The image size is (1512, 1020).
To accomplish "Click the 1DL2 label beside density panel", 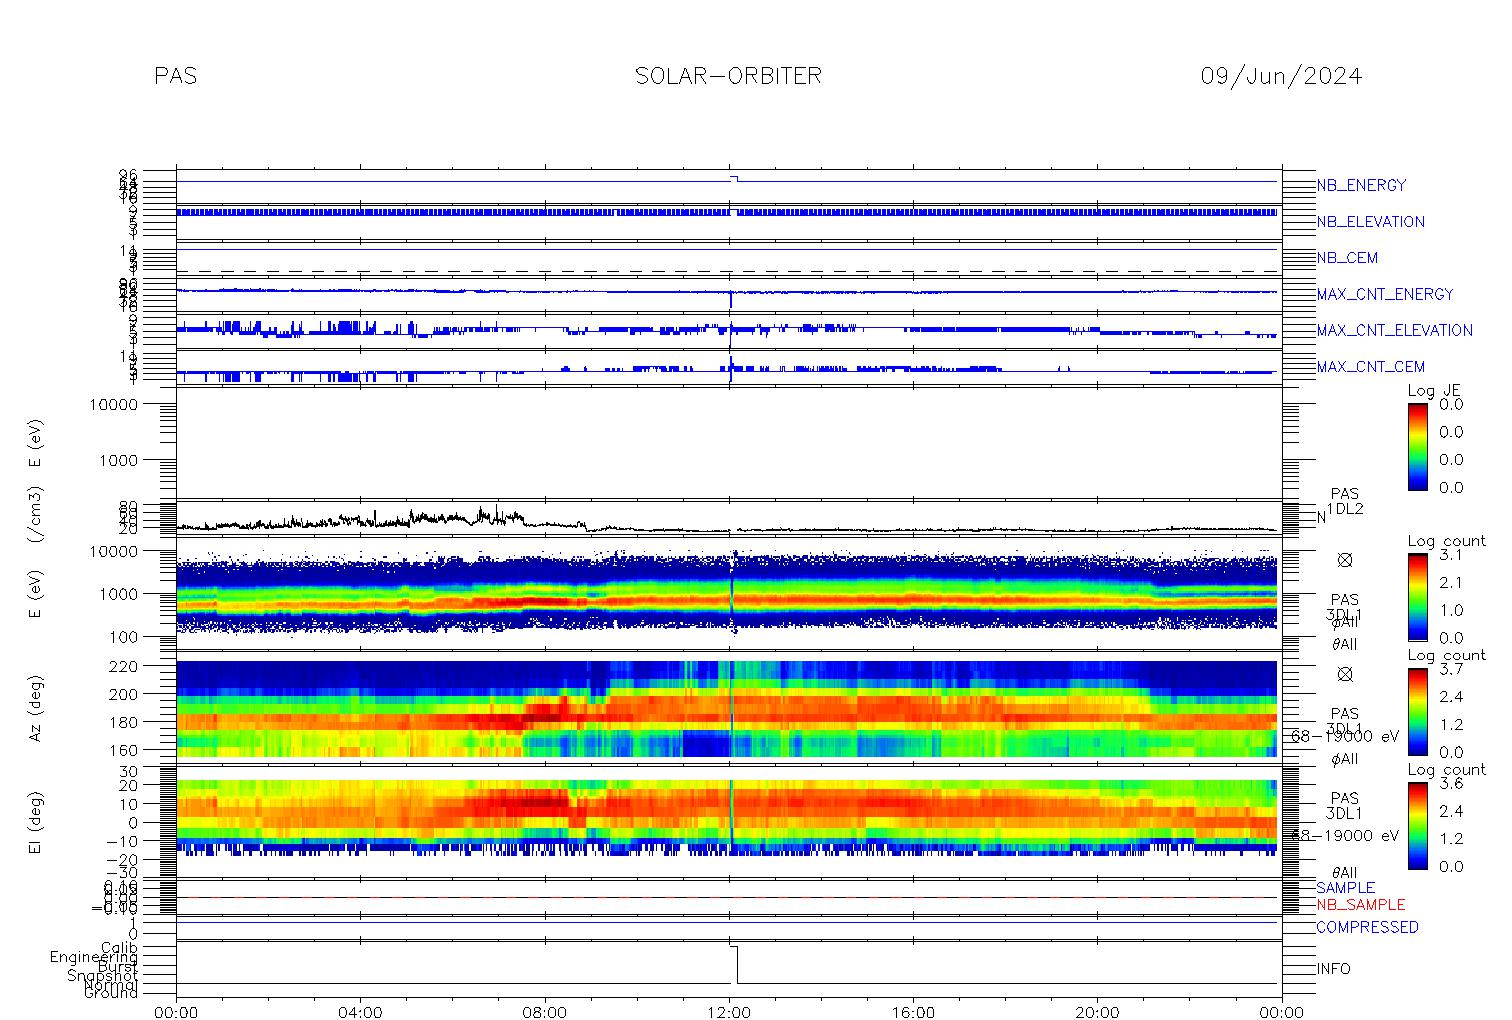I will [1345, 509].
